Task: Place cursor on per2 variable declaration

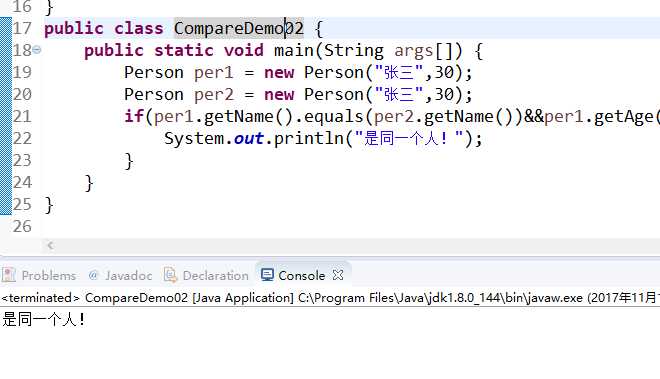Action: click(x=213, y=95)
